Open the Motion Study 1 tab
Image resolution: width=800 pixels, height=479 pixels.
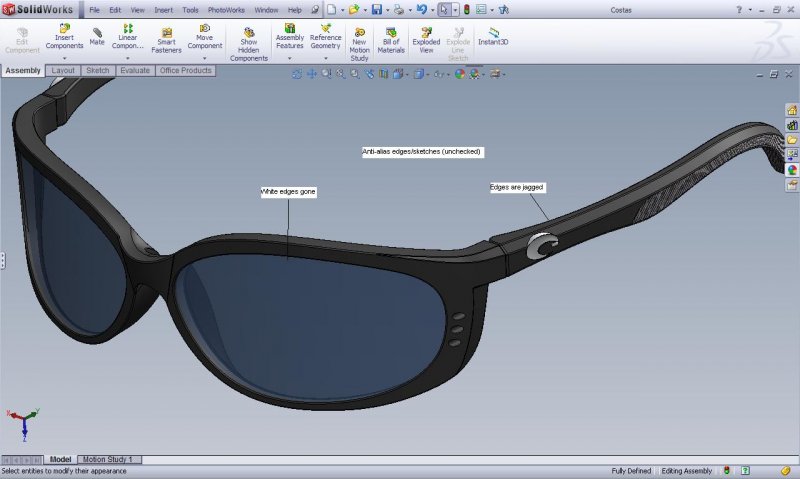(x=108, y=460)
